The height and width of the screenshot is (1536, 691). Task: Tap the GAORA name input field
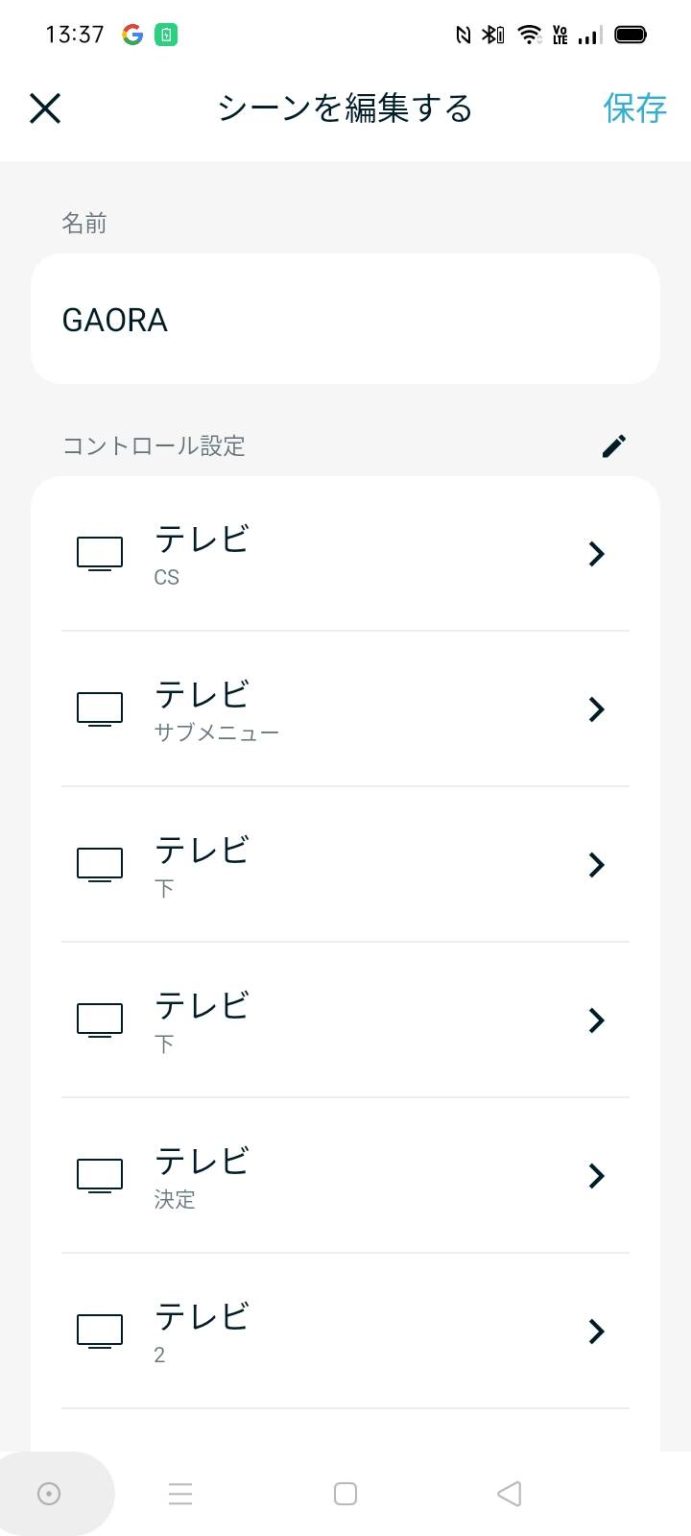click(x=345, y=319)
